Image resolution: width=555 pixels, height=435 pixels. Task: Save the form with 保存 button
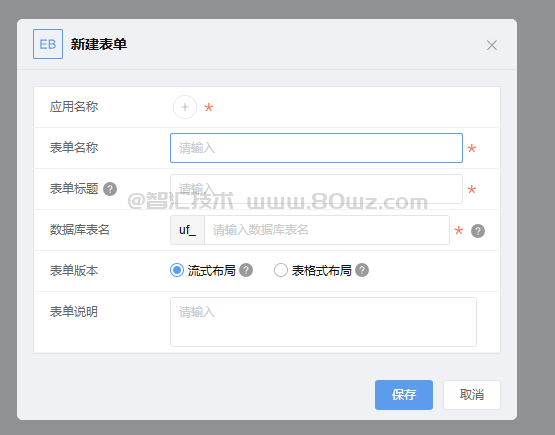coord(404,395)
